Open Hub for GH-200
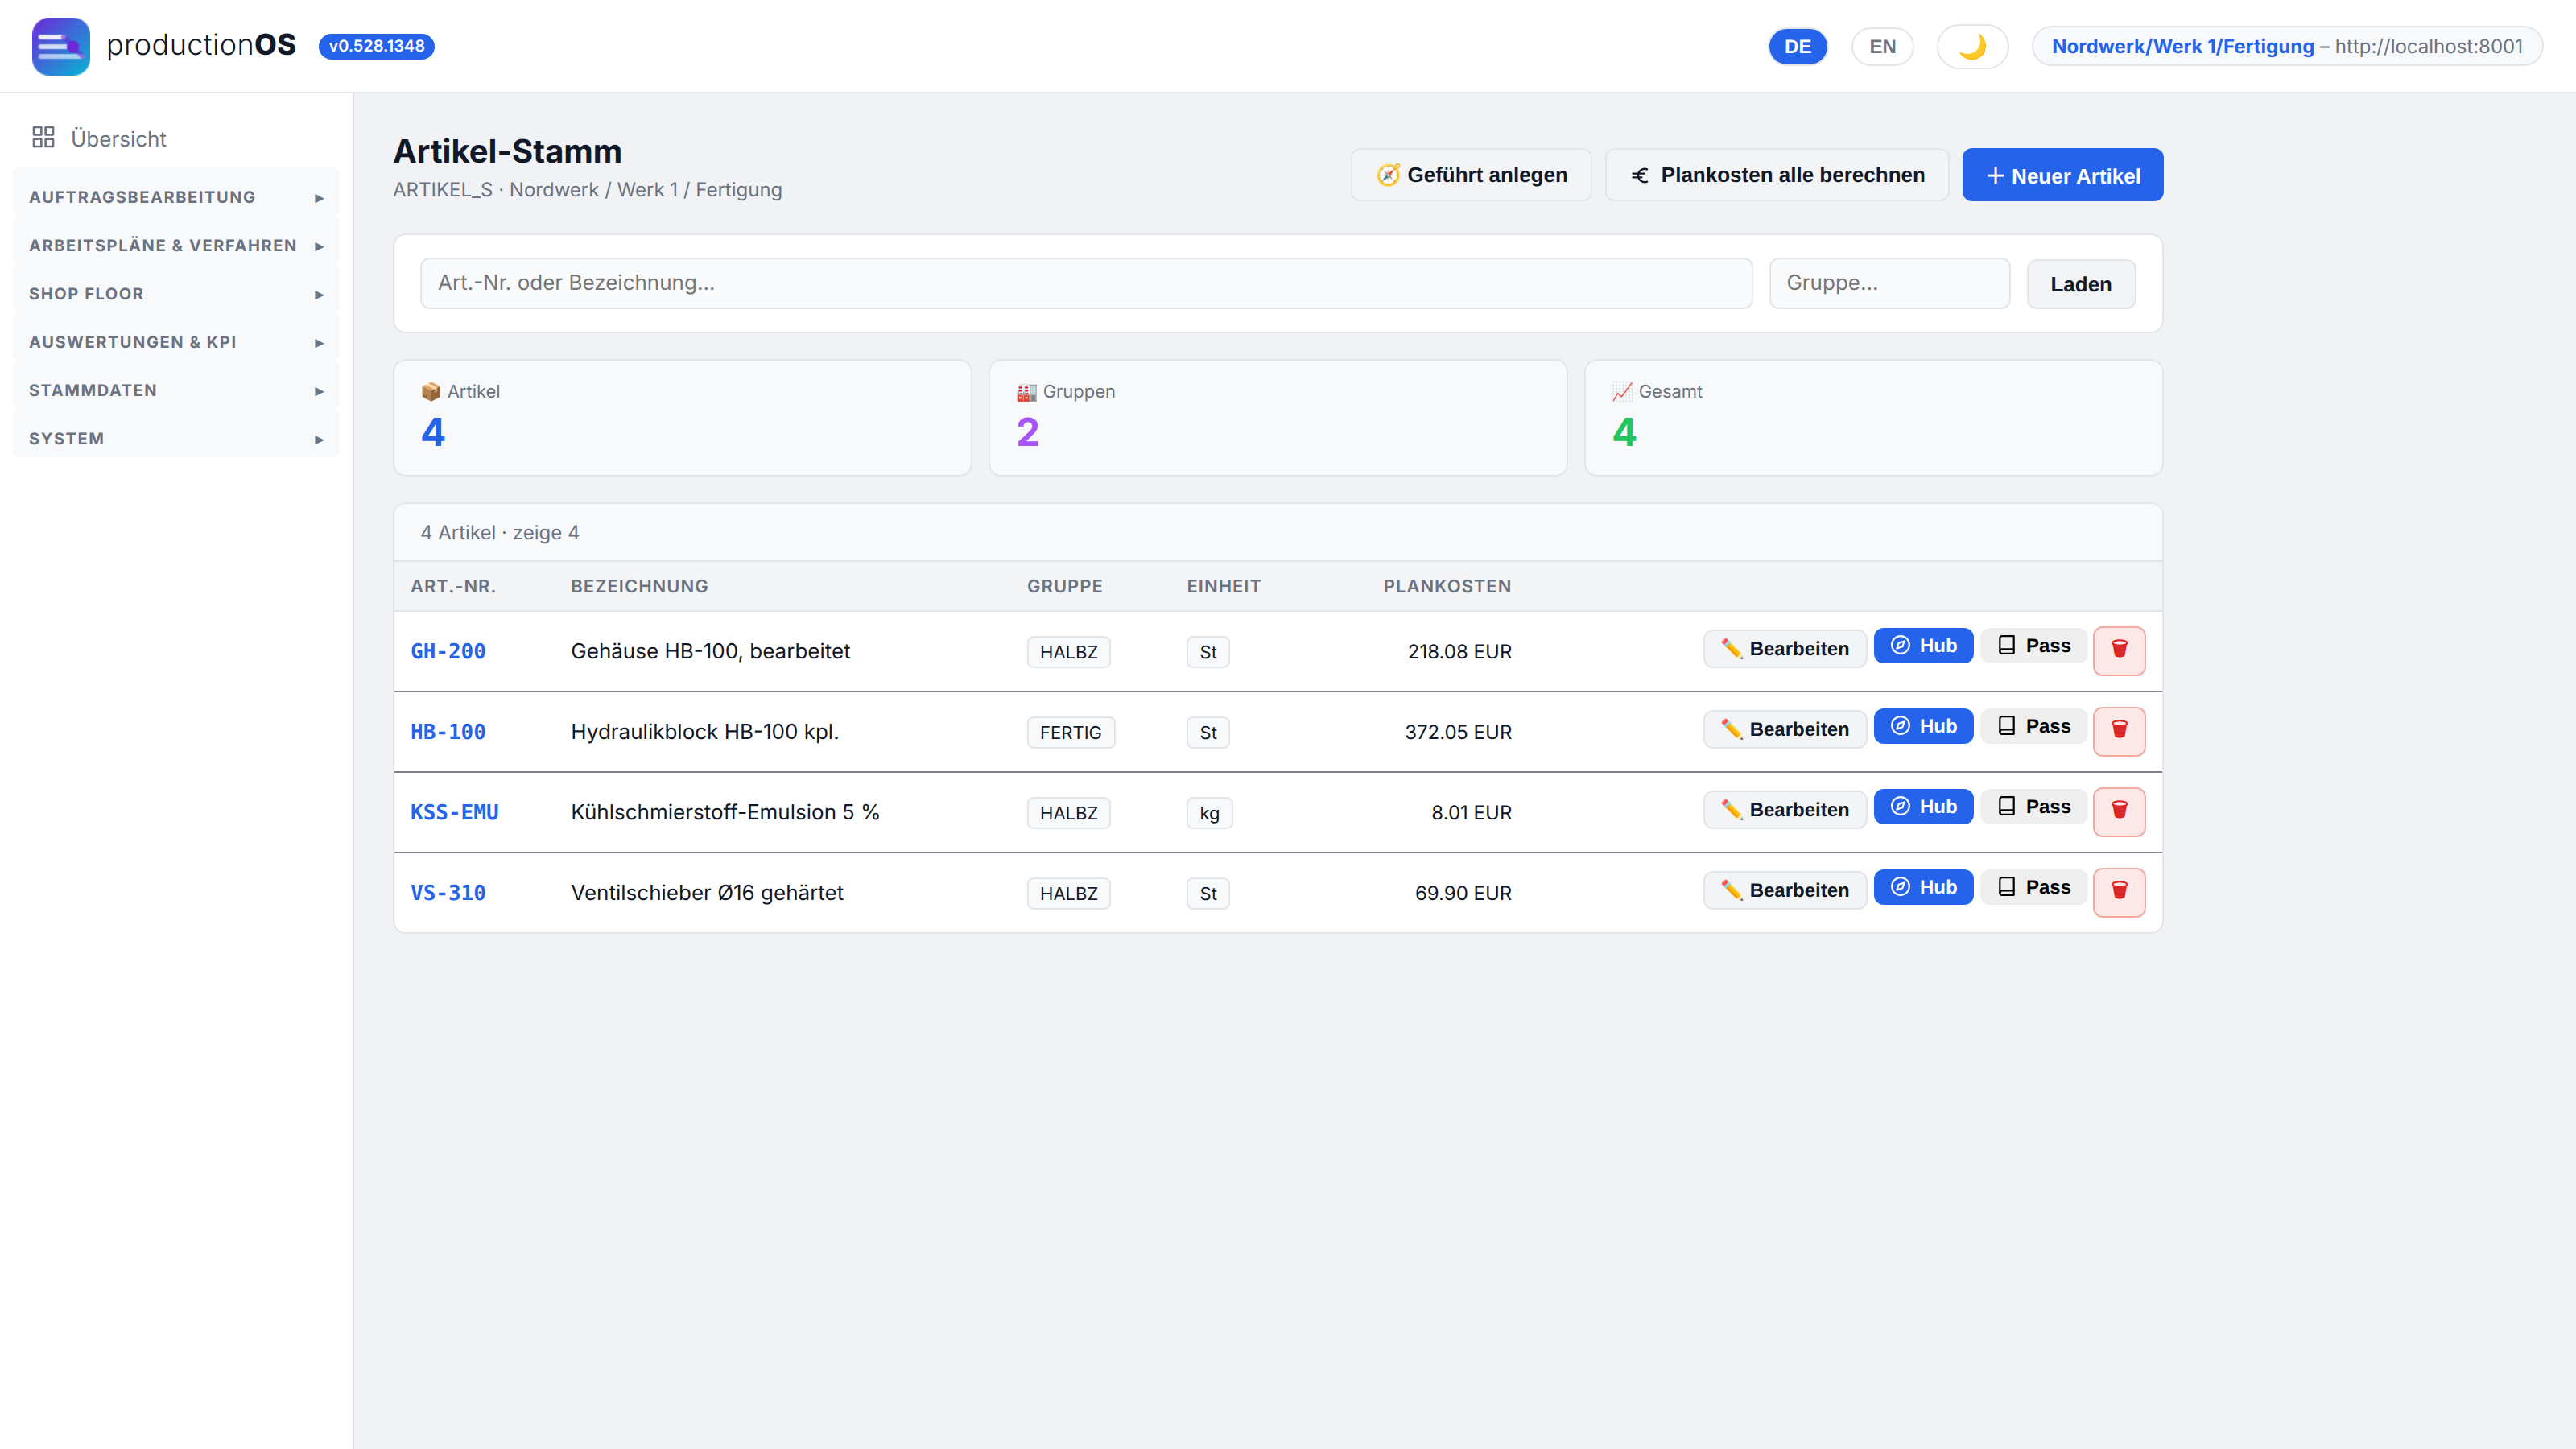Screen dimensions: 2576x1449 click(1923, 645)
